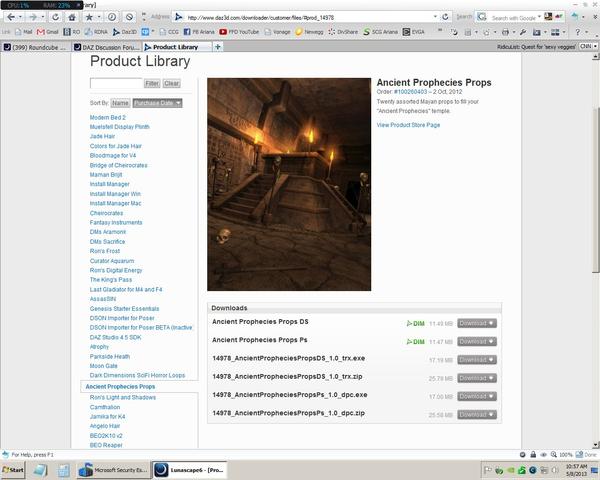Select DAZ Studio 4.5 SDK in list
The height and width of the screenshot is (480, 600).
point(116,337)
